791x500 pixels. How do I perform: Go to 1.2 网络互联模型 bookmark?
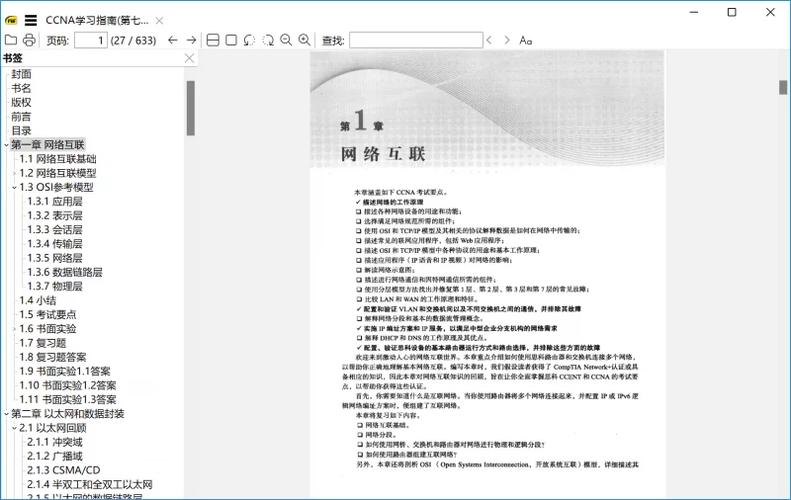click(x=58, y=173)
